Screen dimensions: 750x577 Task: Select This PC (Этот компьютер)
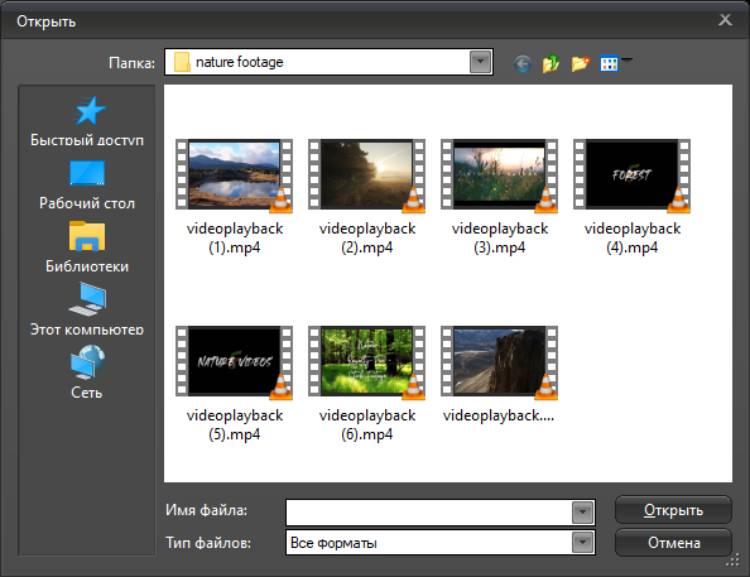point(87,310)
